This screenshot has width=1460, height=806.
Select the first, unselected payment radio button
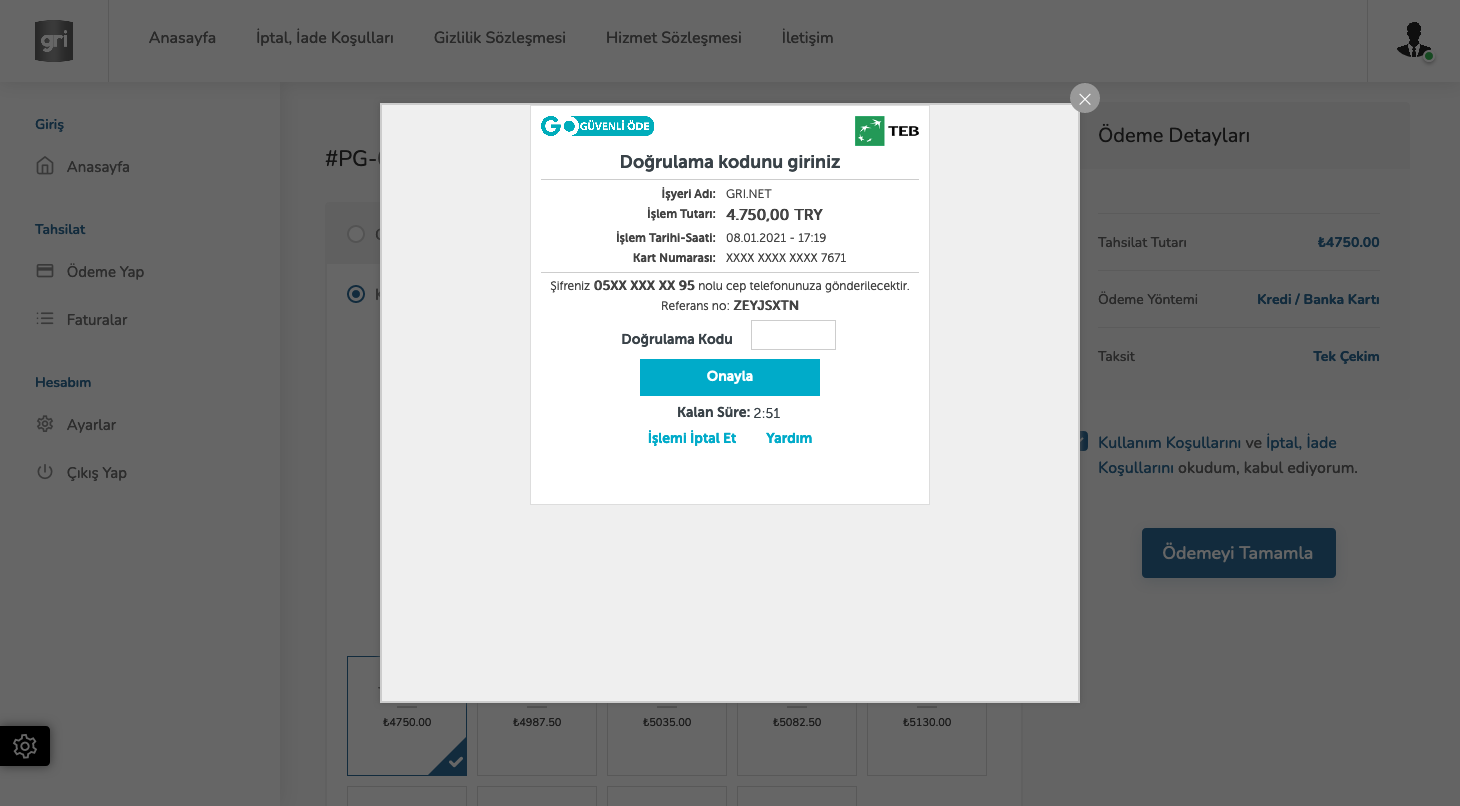[x=355, y=234]
